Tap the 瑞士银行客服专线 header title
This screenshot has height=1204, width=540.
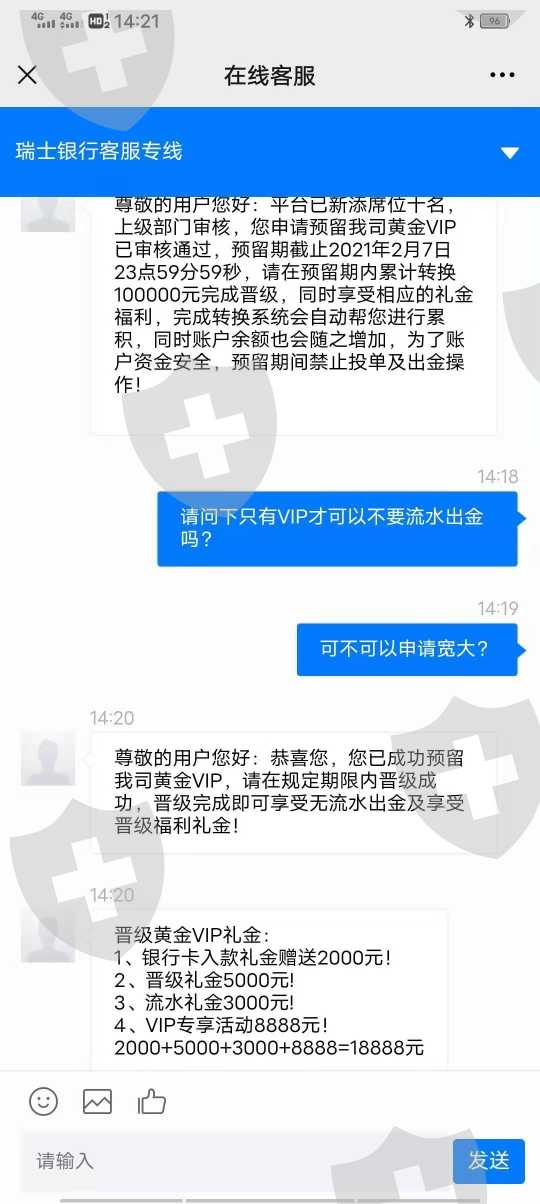click(x=99, y=152)
